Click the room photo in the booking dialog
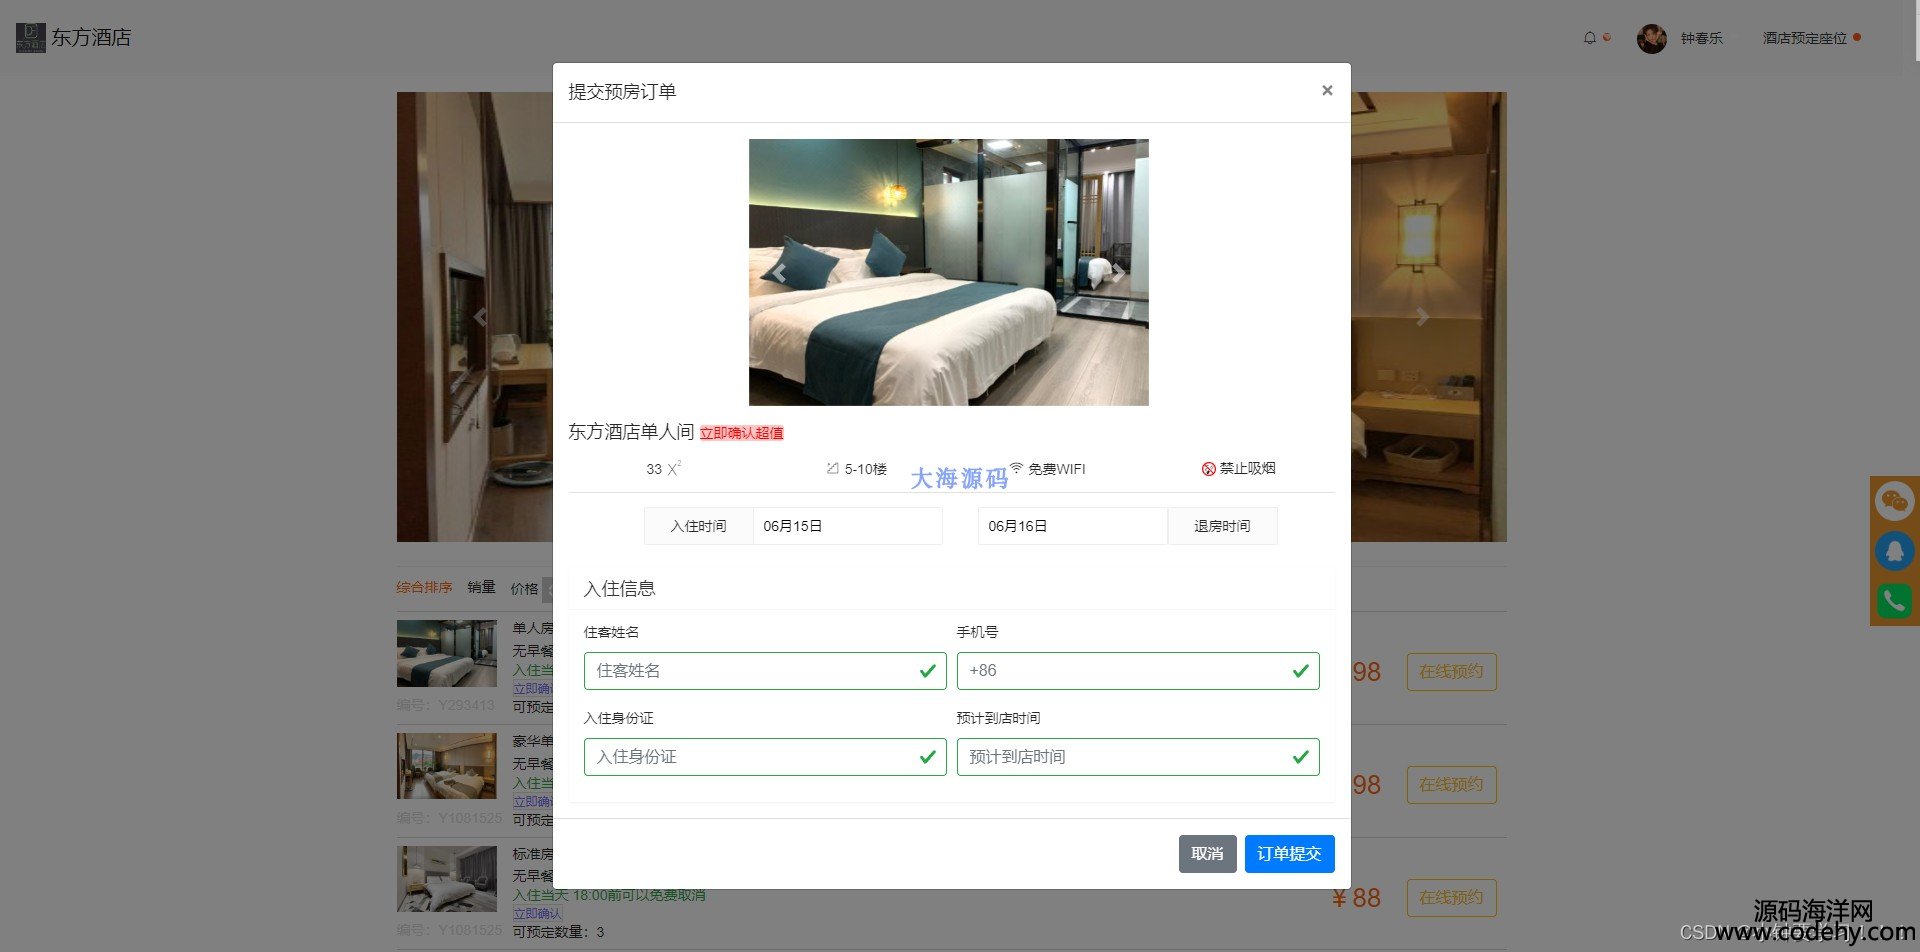Screen dimensions: 1920x952 [x=948, y=272]
